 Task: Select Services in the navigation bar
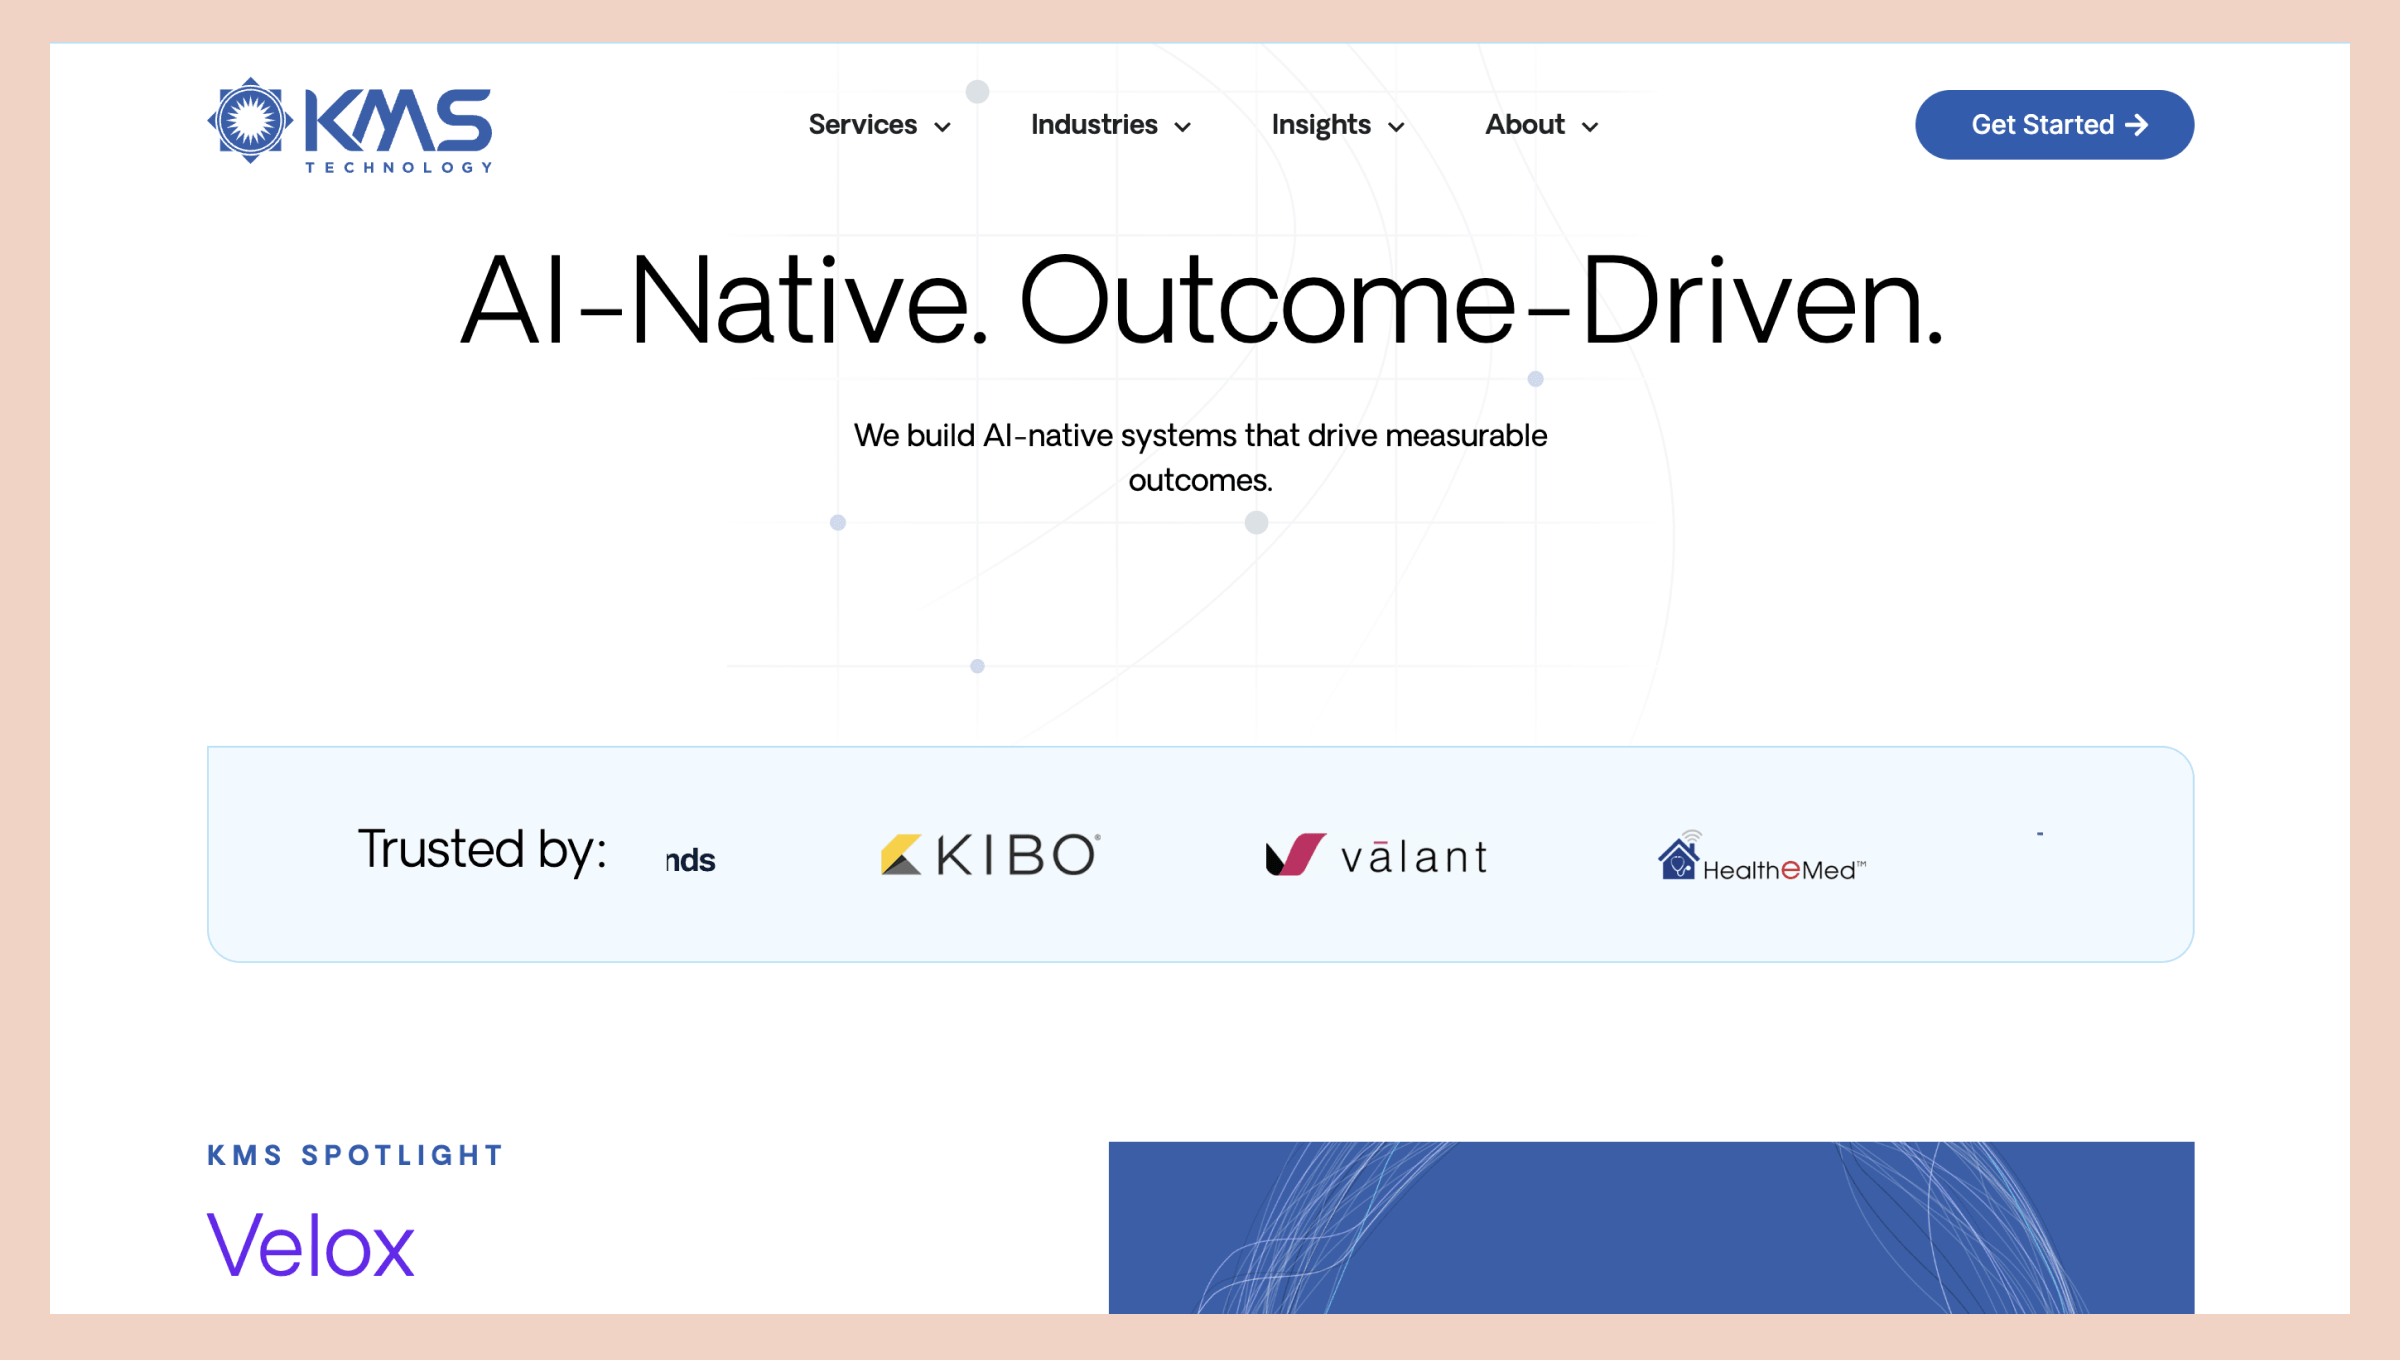click(861, 125)
